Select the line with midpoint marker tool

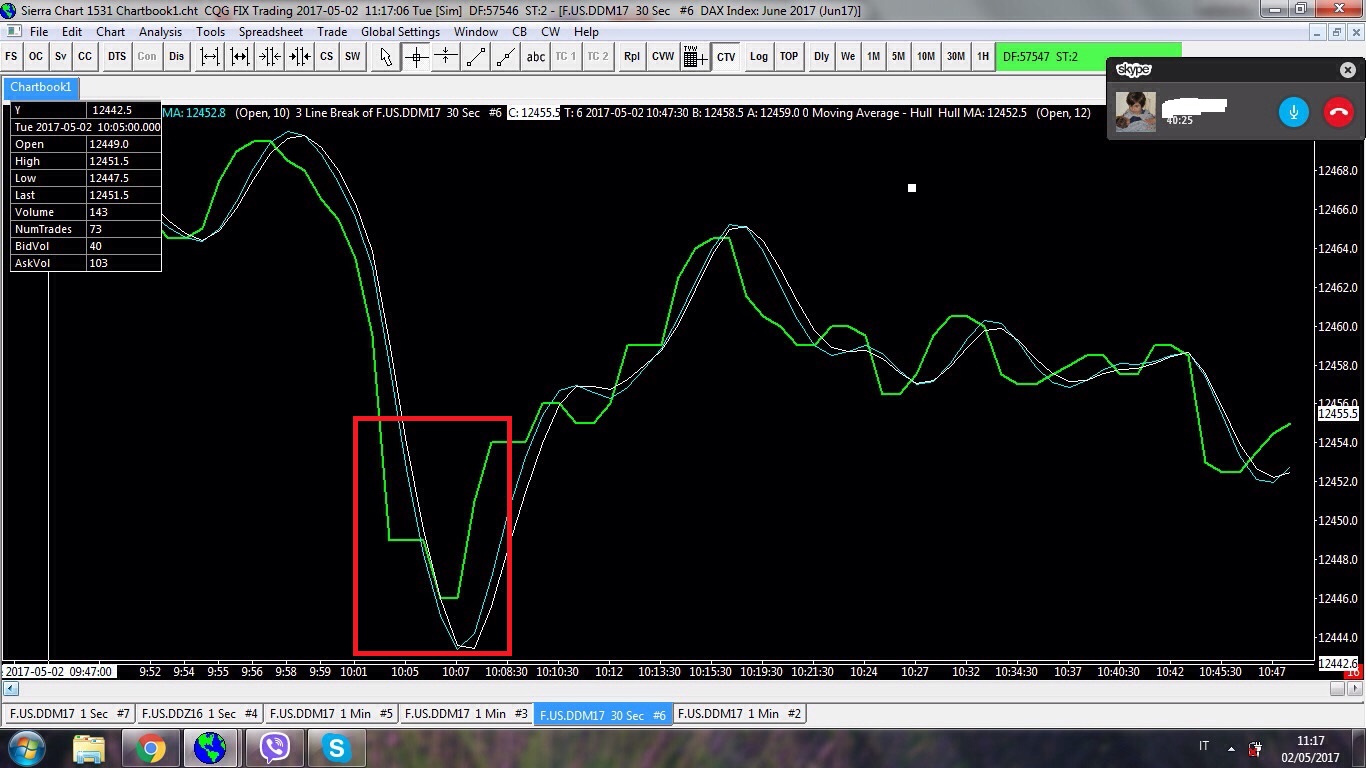click(506, 56)
